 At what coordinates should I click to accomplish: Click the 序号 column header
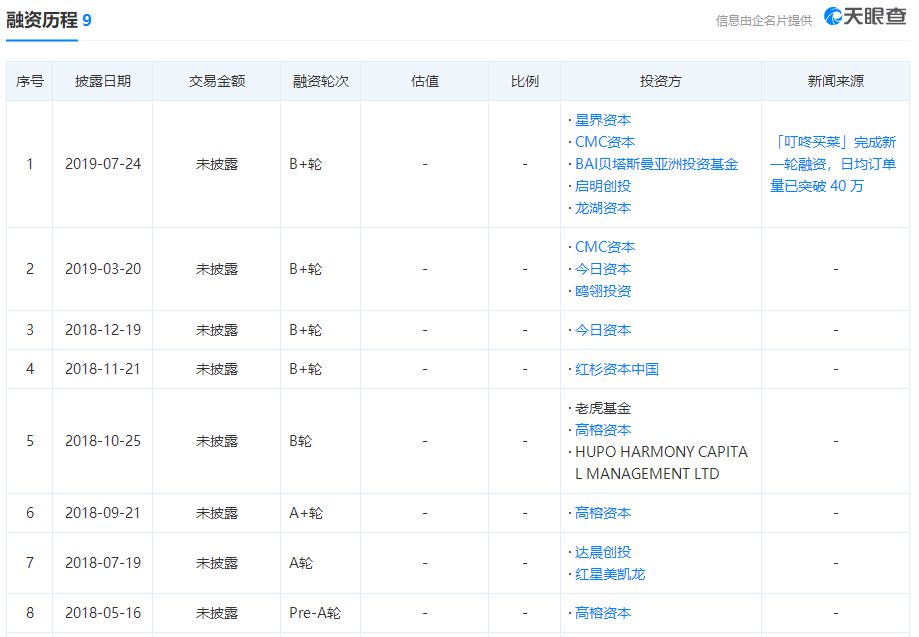point(30,81)
